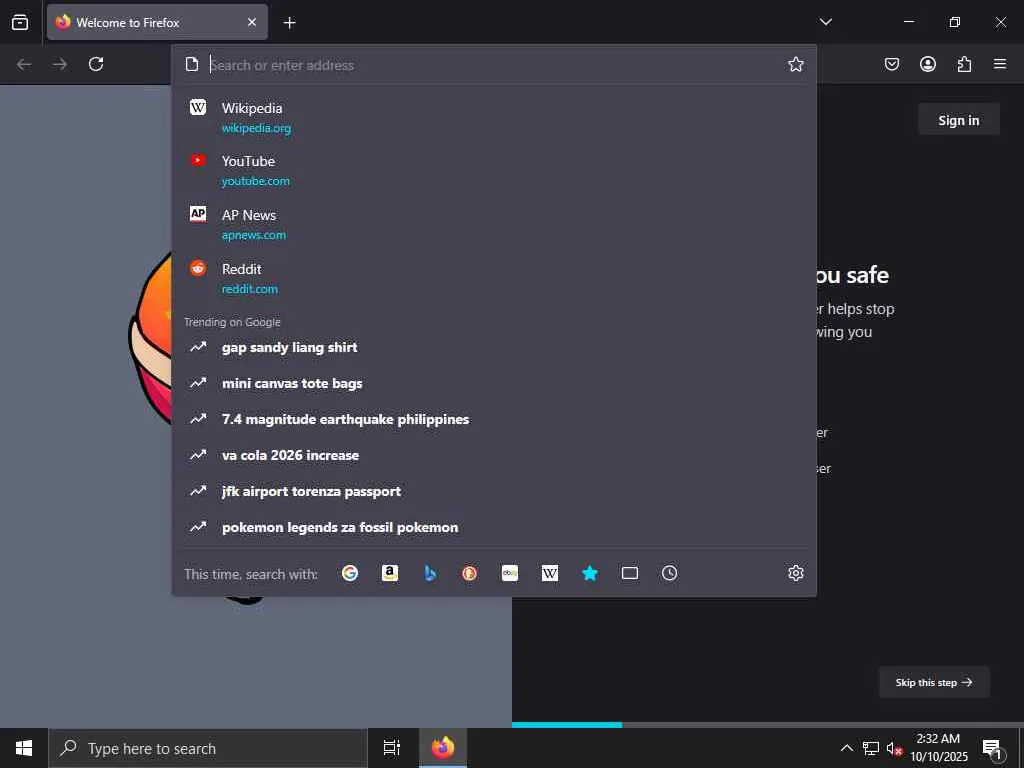Search this time with DuckDuckGo
1024x768 pixels.
470,573
